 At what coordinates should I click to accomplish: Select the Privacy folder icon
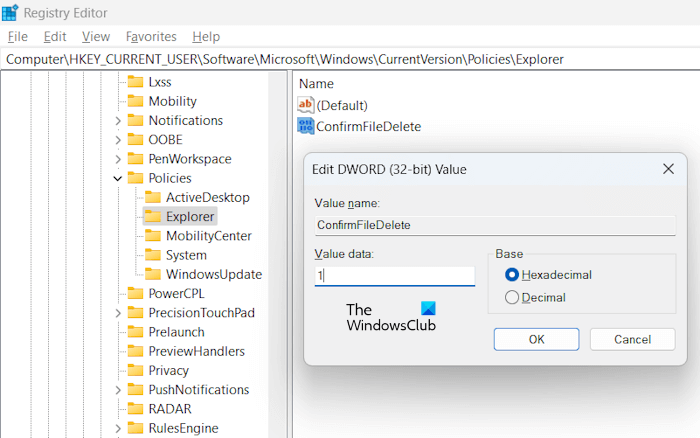[x=136, y=370]
